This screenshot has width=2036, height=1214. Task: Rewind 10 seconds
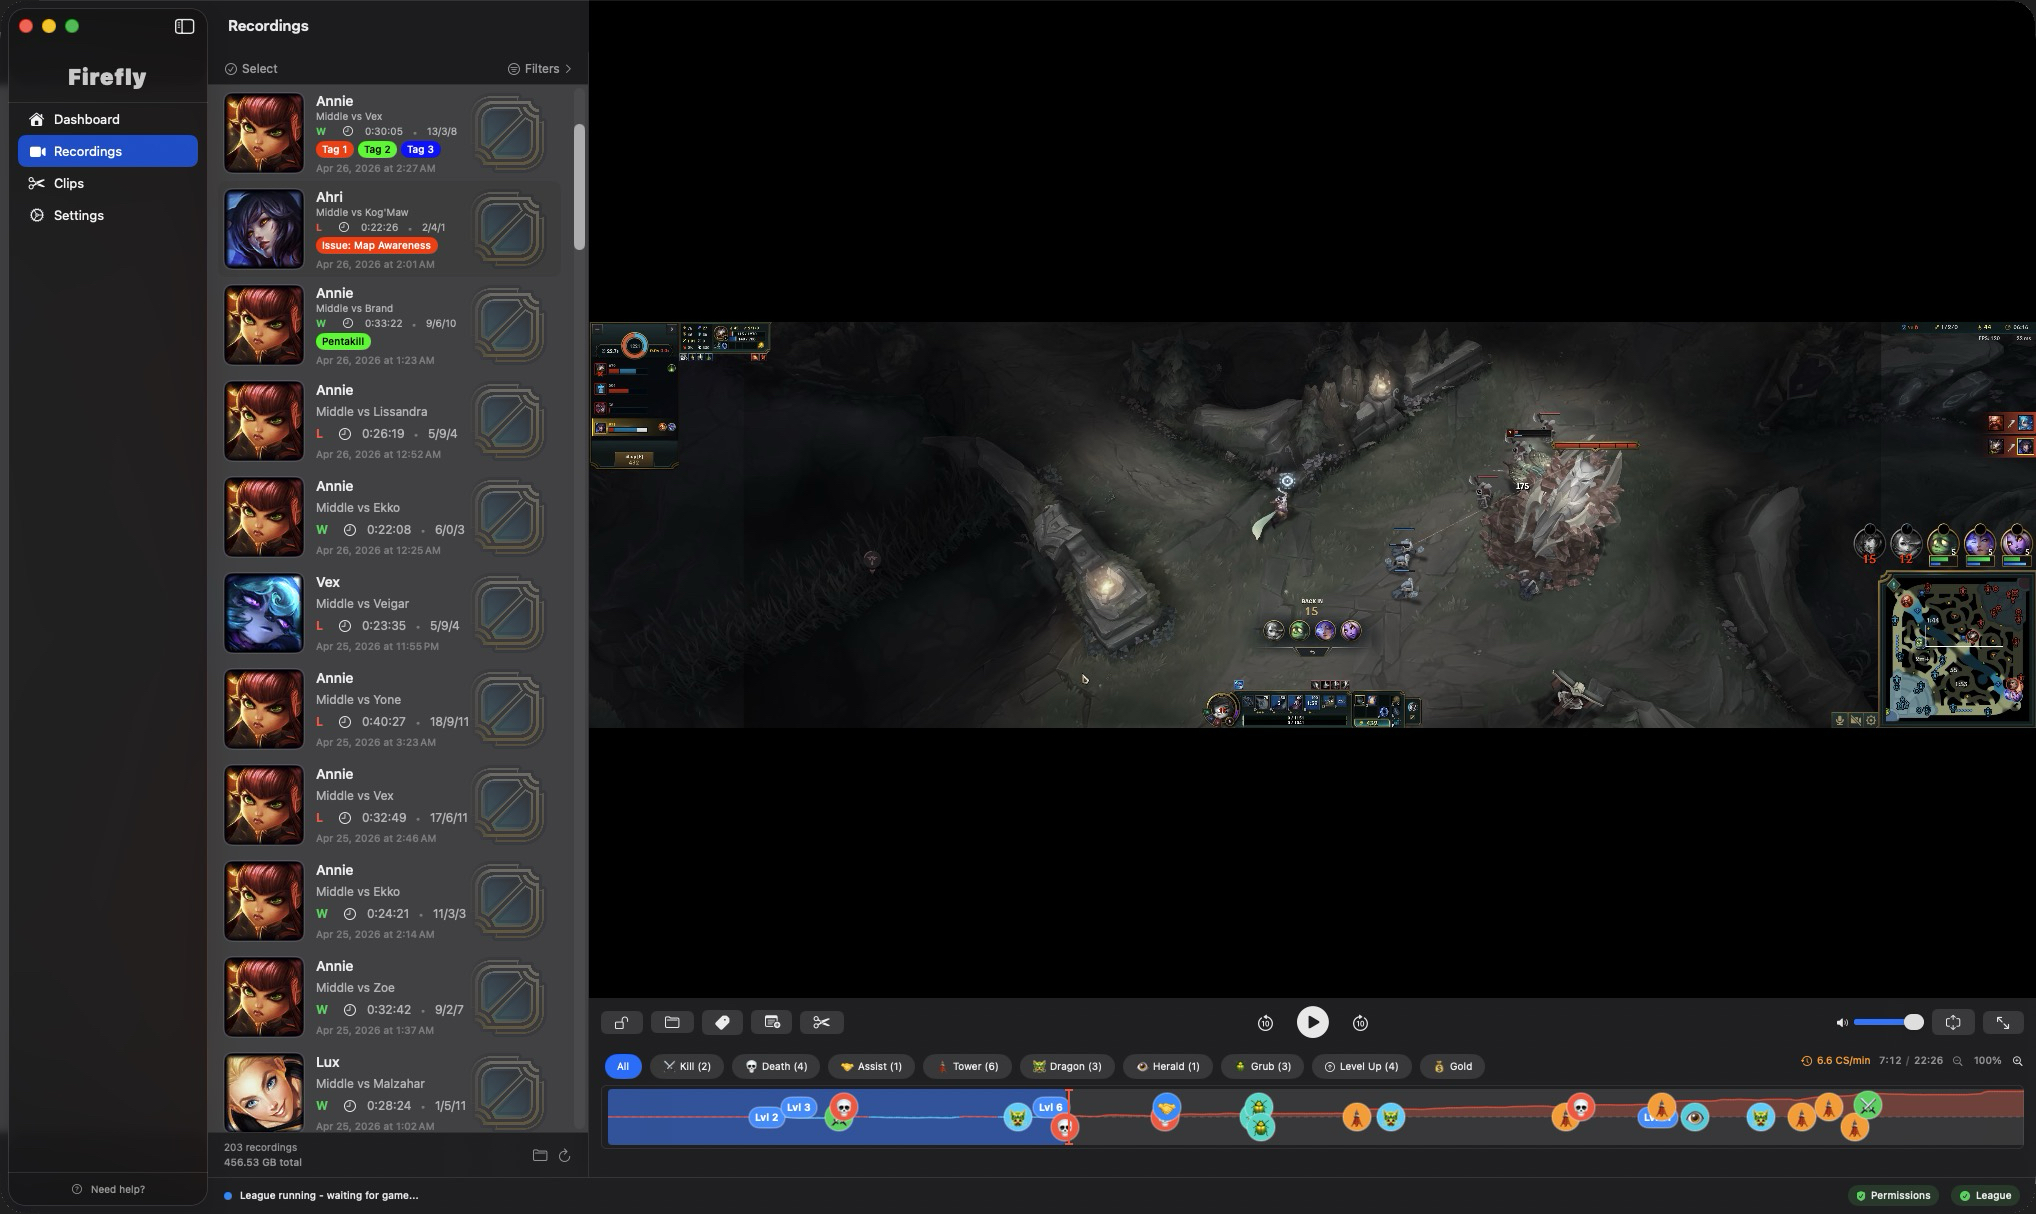[1265, 1022]
